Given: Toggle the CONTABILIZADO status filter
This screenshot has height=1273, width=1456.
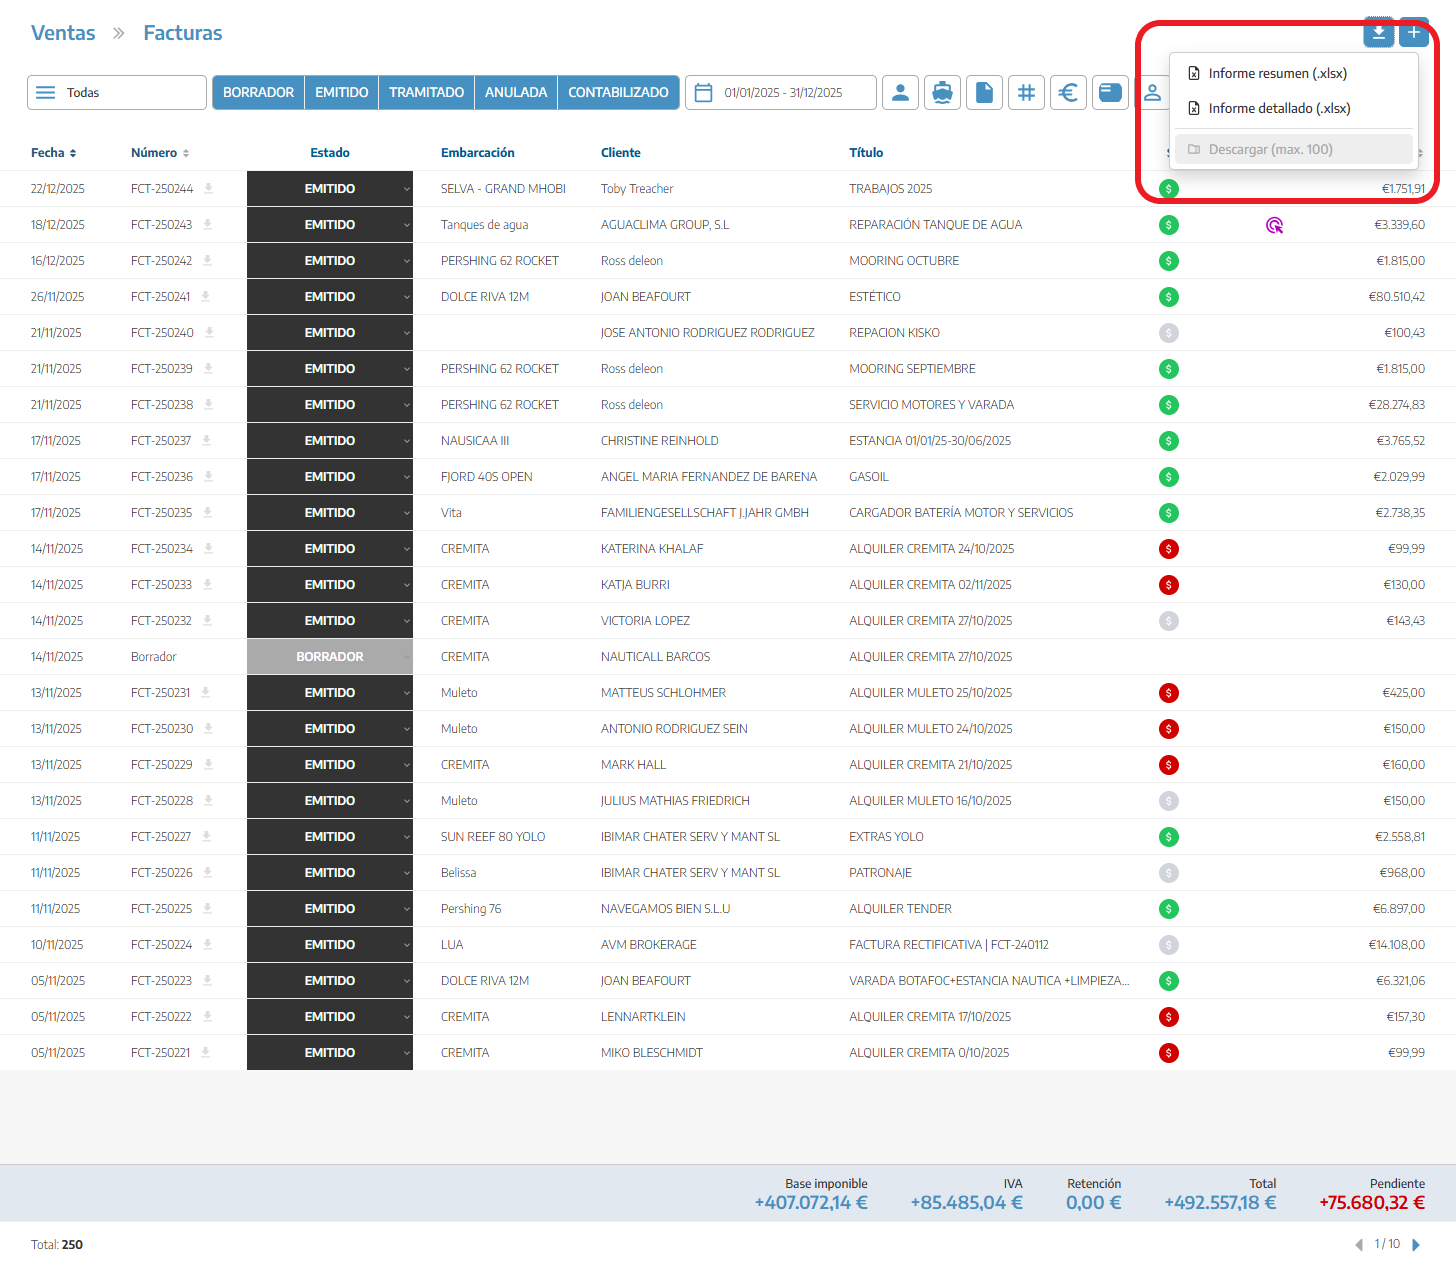Looking at the screenshot, I should 619,93.
